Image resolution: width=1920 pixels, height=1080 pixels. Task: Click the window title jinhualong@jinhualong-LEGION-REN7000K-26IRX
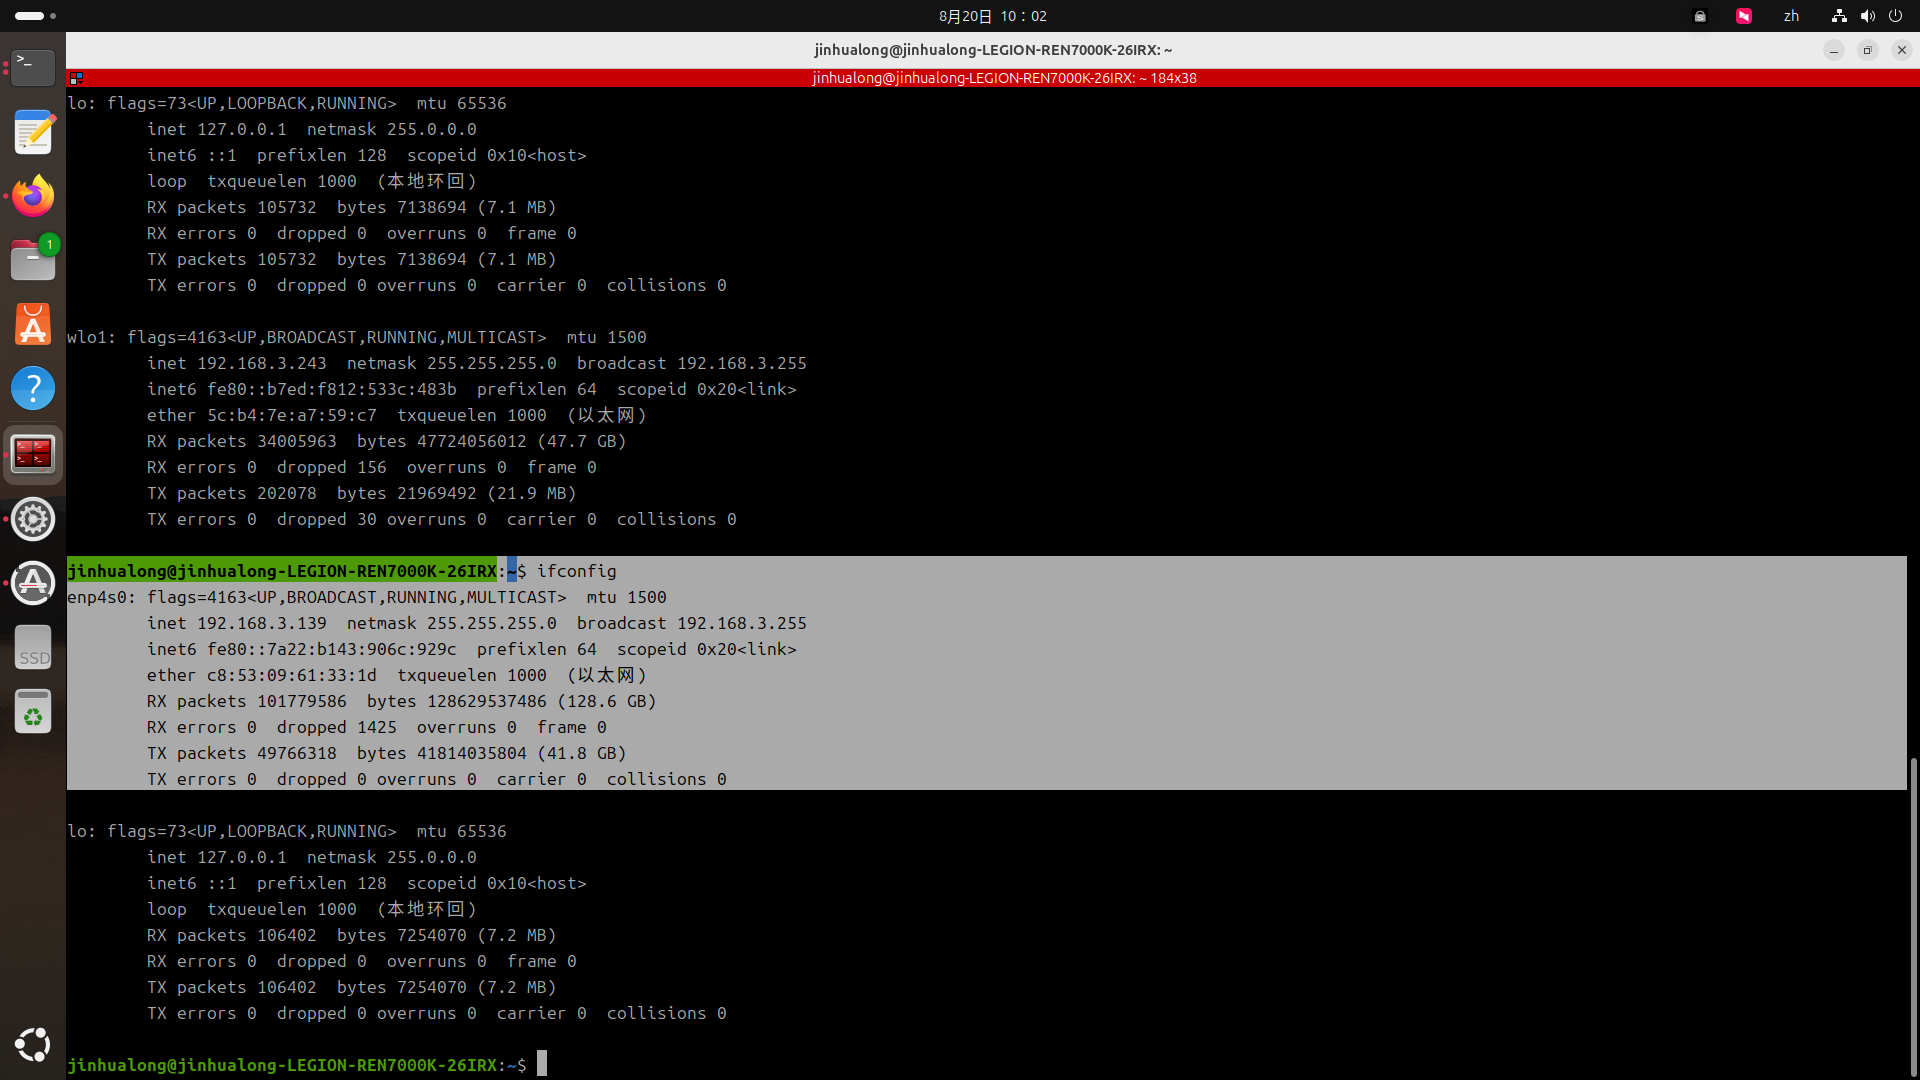coord(993,50)
